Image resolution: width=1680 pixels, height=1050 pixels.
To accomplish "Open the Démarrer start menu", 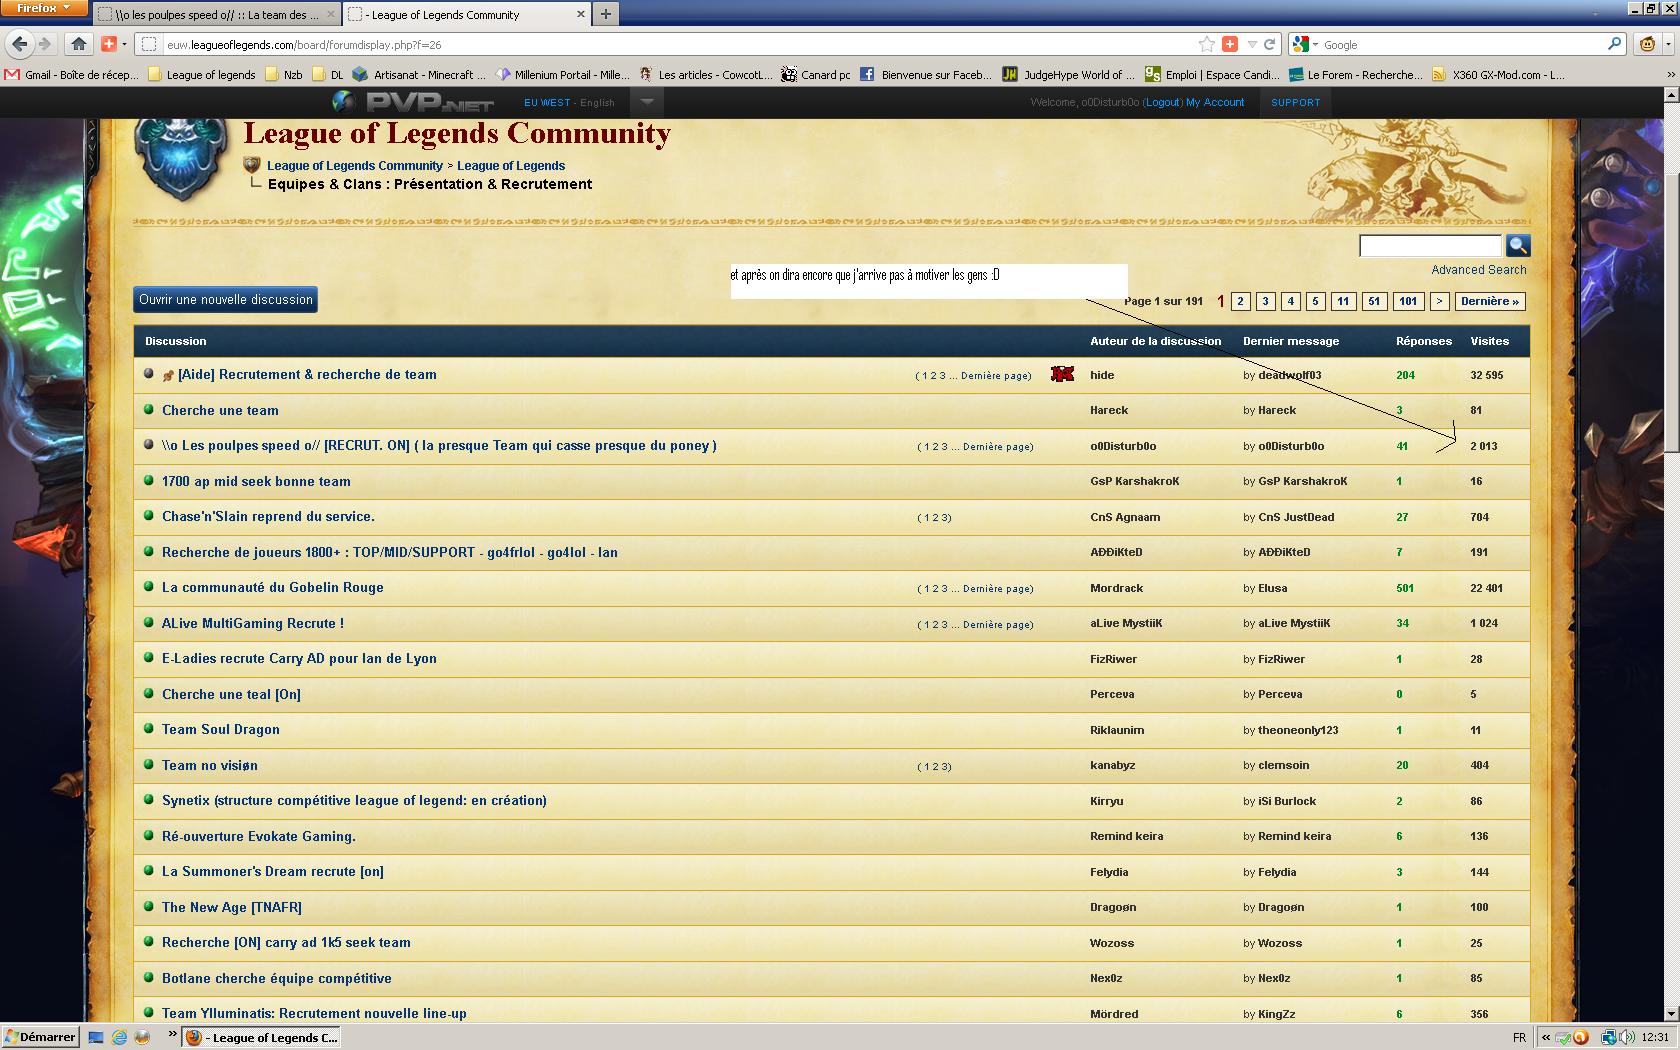I will [x=40, y=1037].
